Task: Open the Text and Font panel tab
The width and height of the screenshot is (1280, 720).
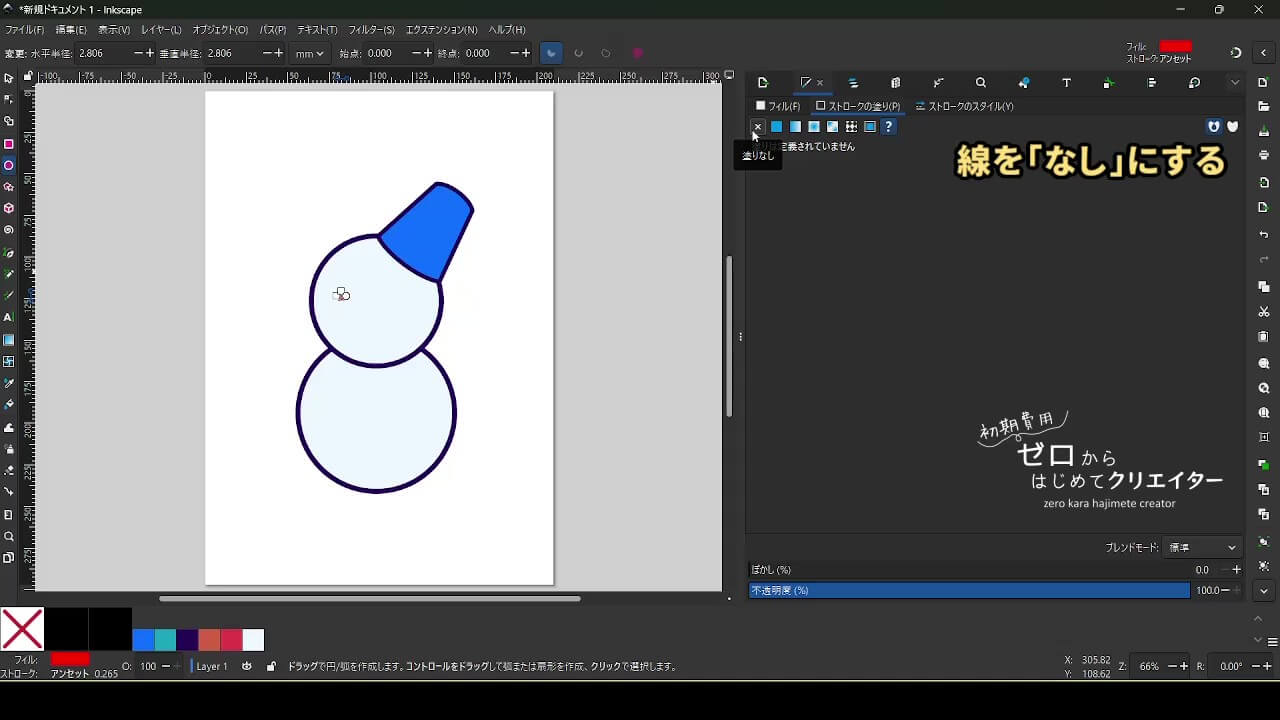Action: click(1066, 83)
